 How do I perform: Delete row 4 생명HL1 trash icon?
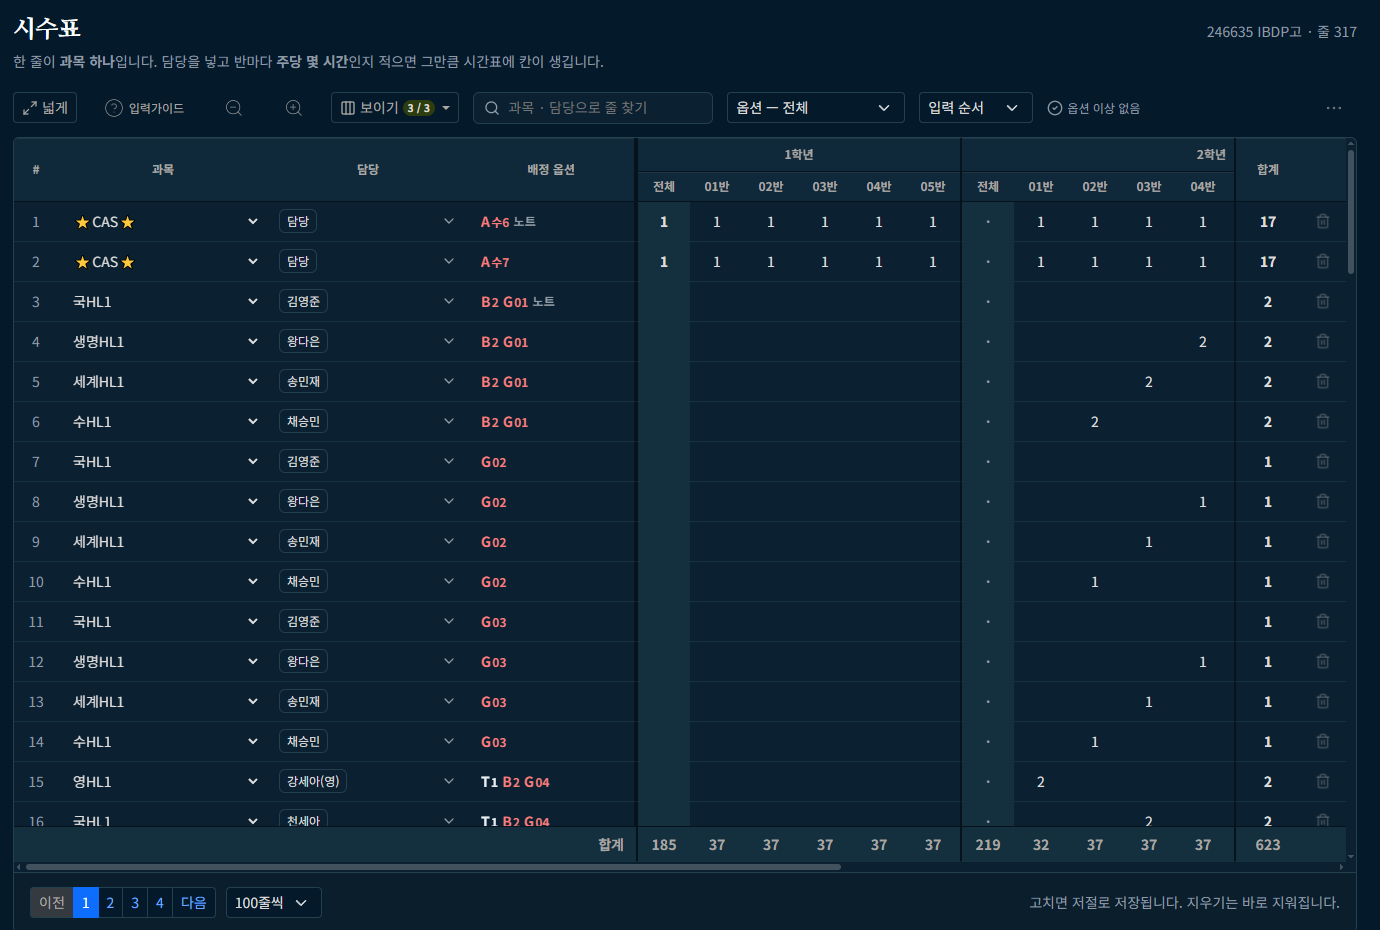(1323, 342)
